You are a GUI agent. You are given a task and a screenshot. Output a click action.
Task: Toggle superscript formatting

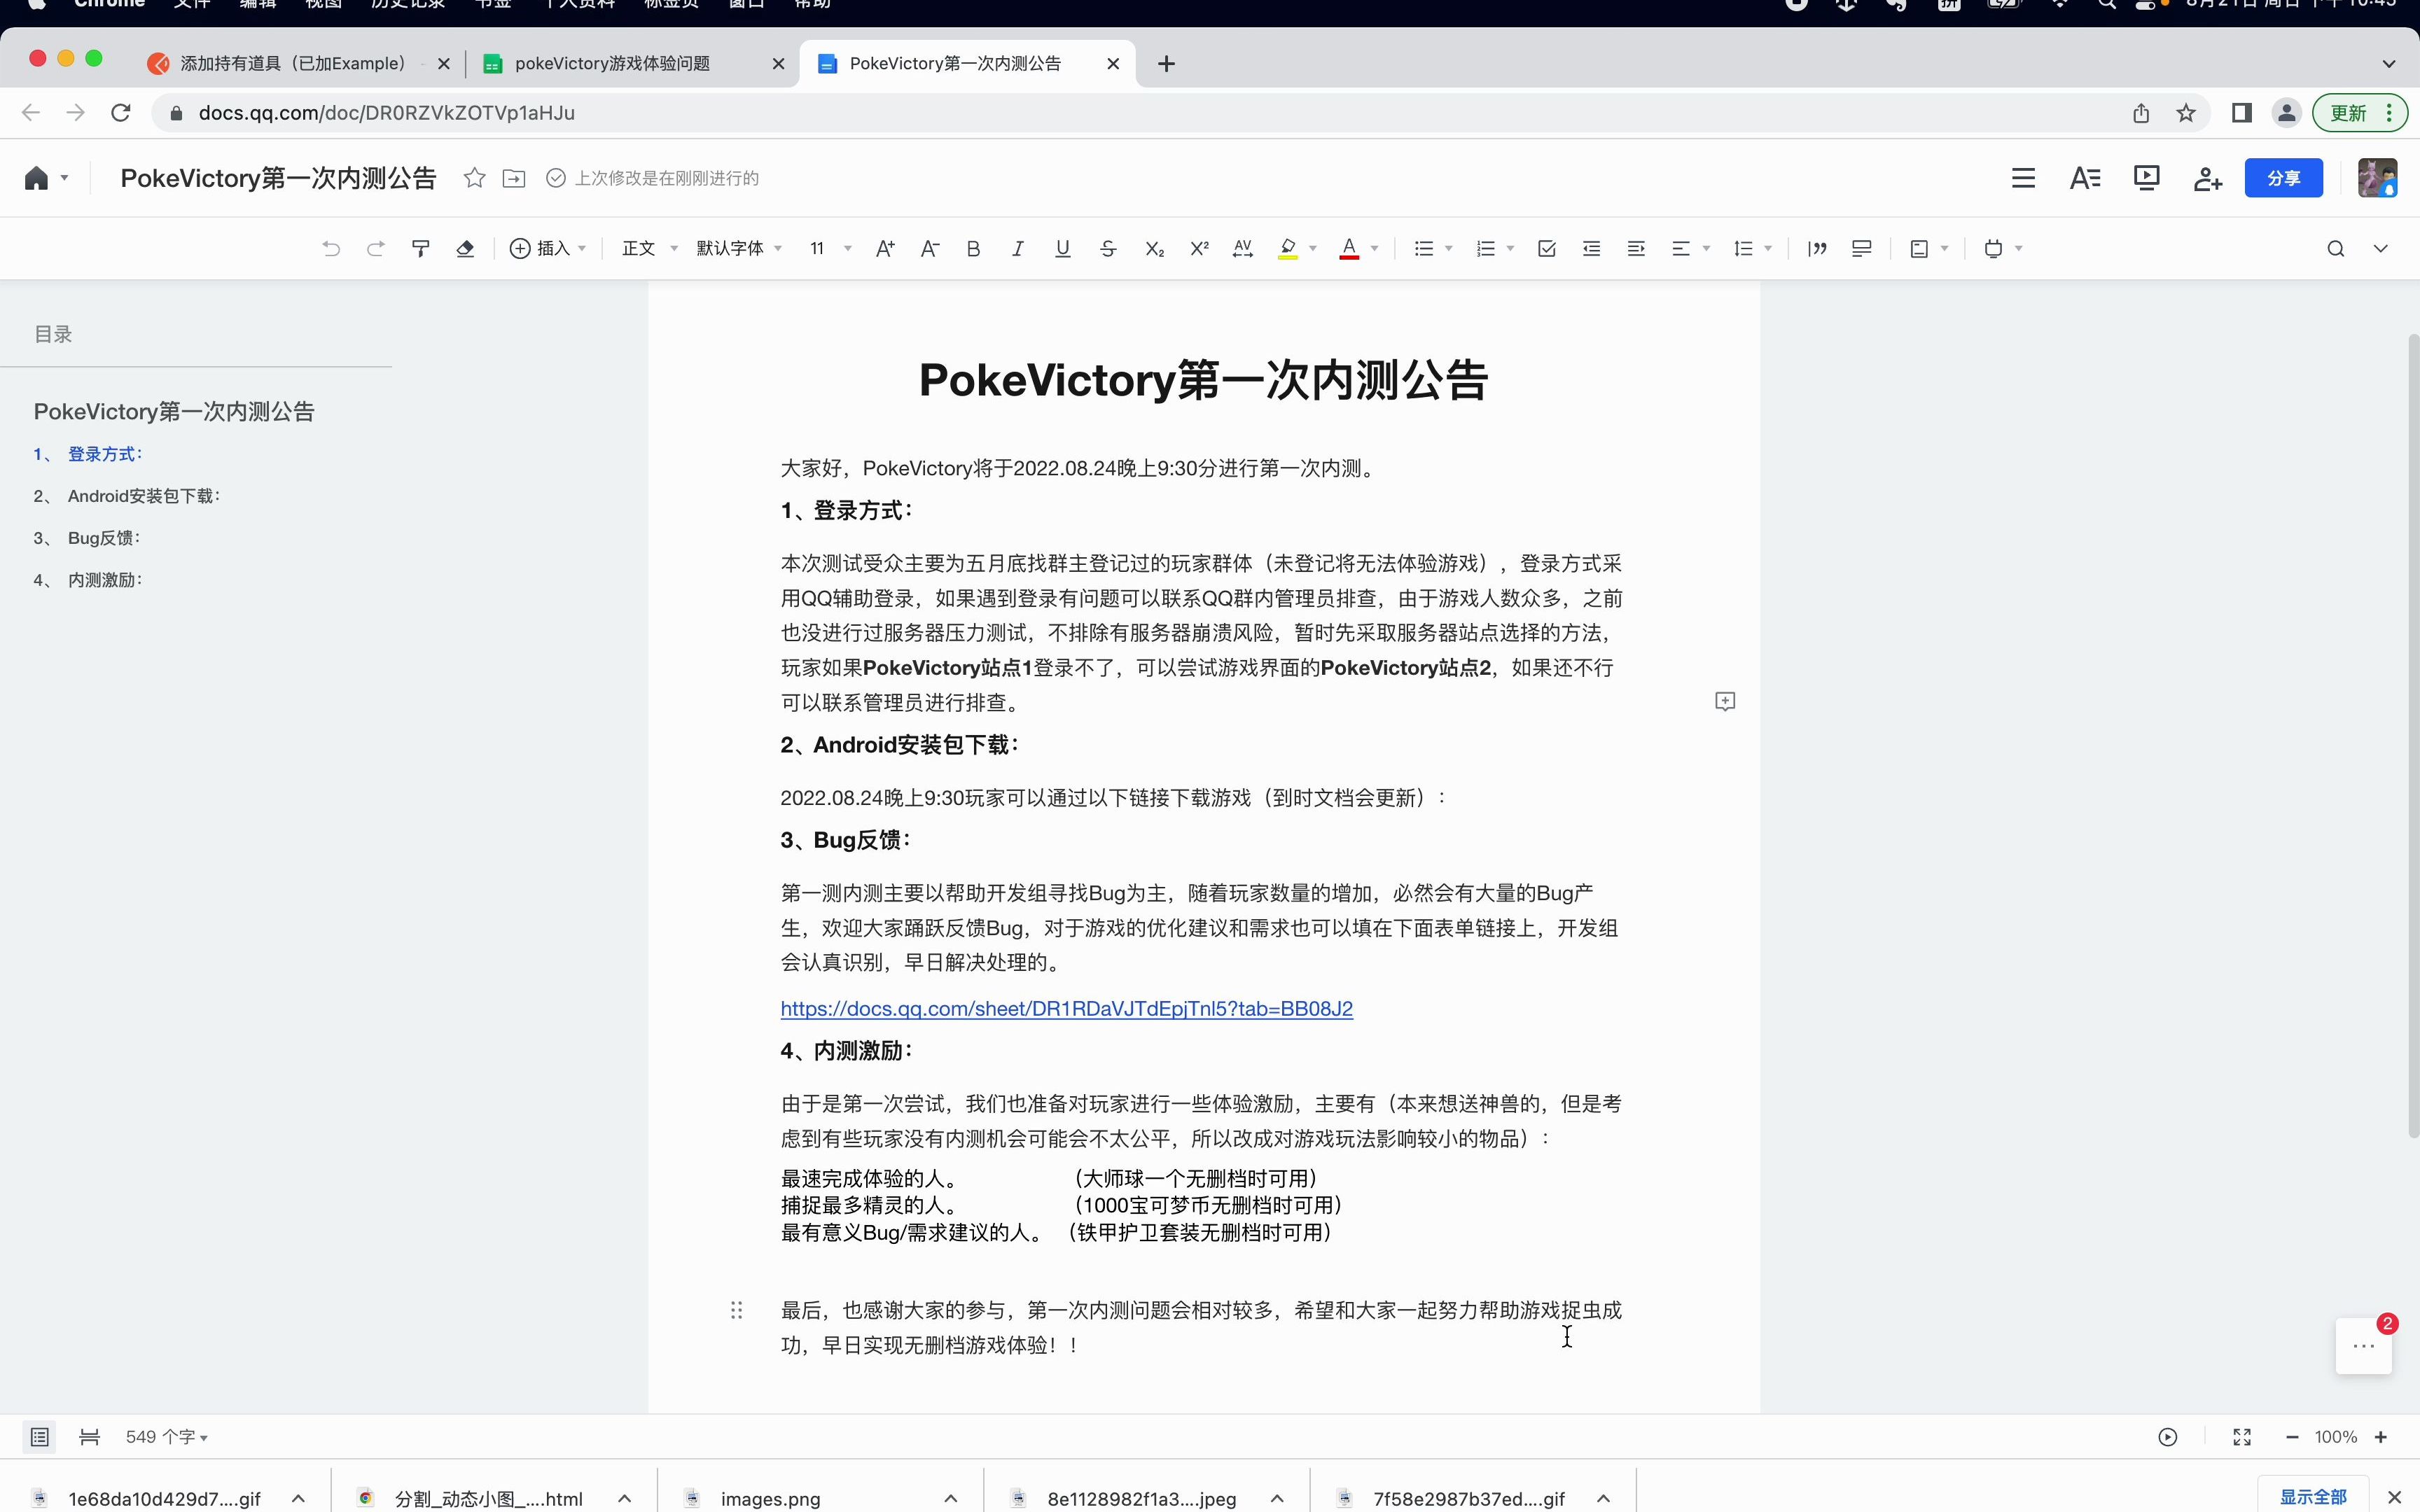[1199, 249]
